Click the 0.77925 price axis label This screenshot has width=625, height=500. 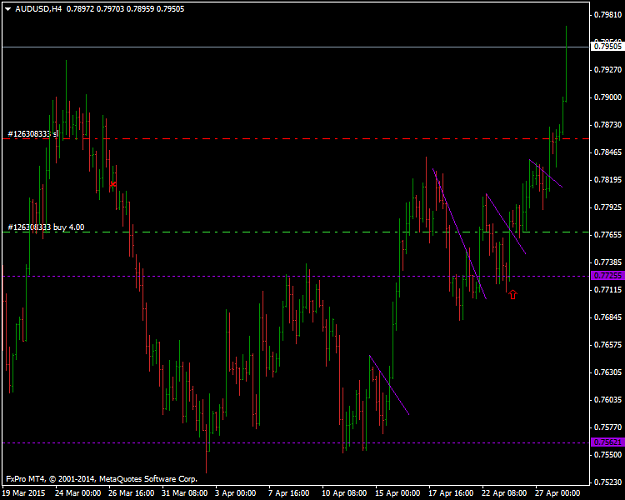pos(607,207)
